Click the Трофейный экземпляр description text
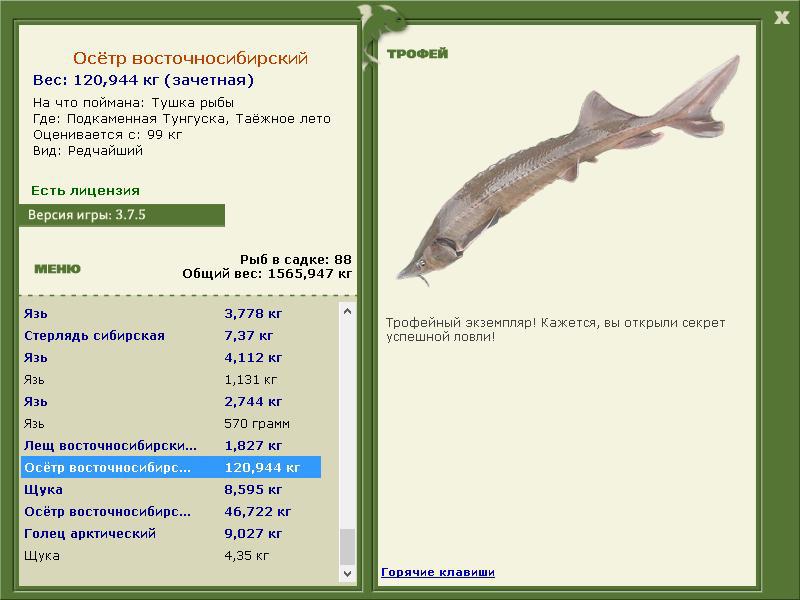Viewport: 800px width, 600px height. click(x=555, y=330)
